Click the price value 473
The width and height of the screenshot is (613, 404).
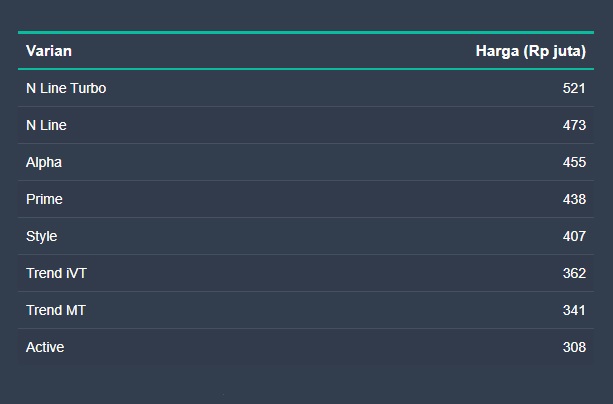[x=574, y=125]
